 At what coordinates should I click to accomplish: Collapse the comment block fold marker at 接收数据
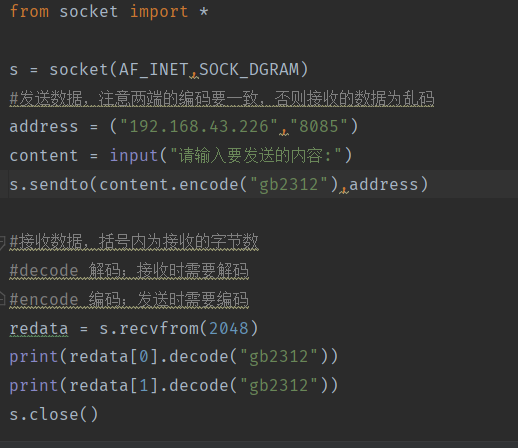click(x=2, y=242)
